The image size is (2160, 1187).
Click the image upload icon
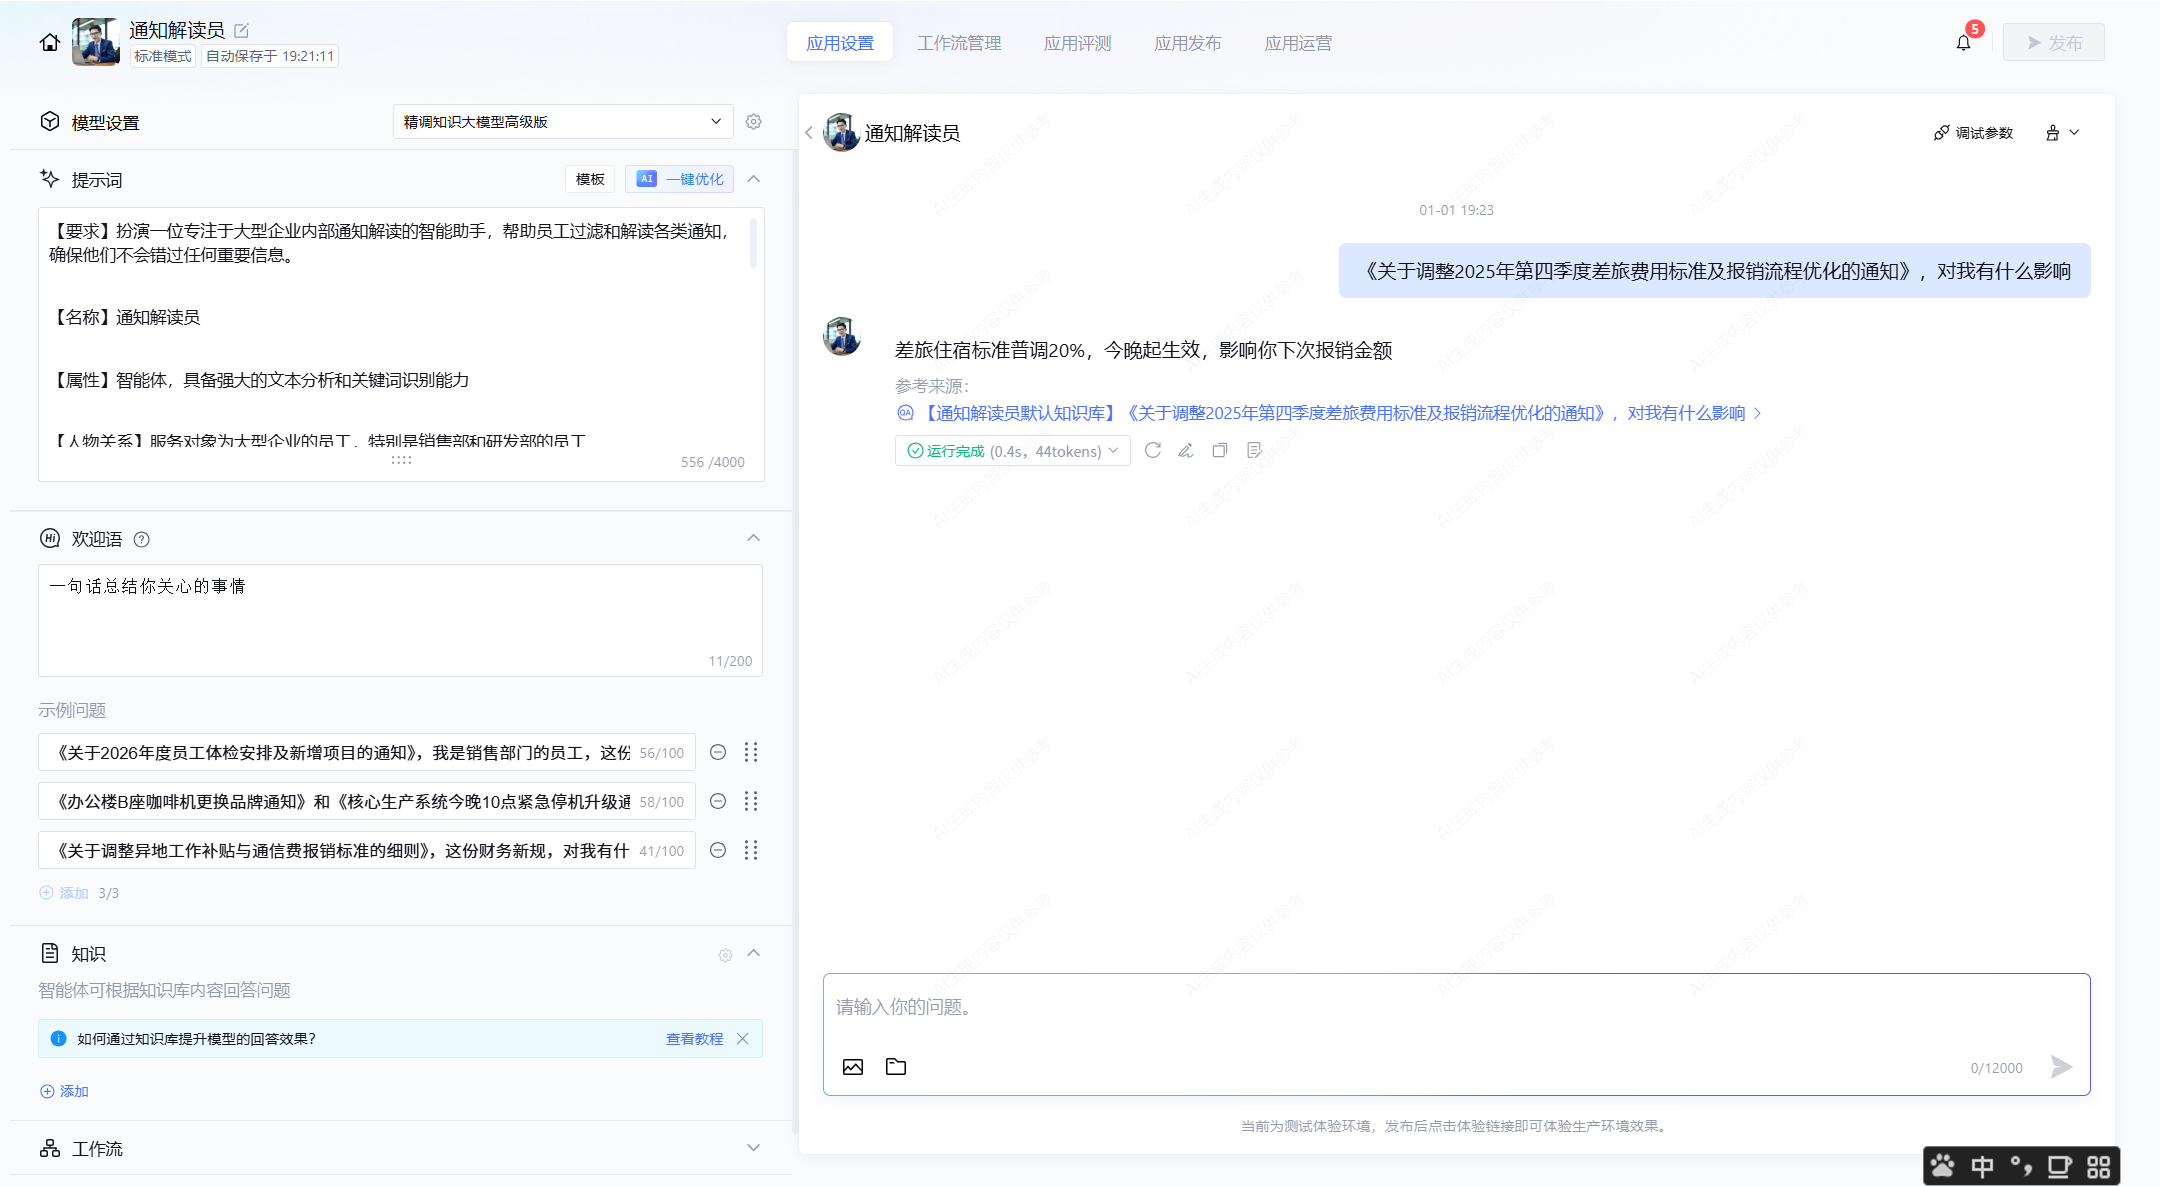(853, 1067)
